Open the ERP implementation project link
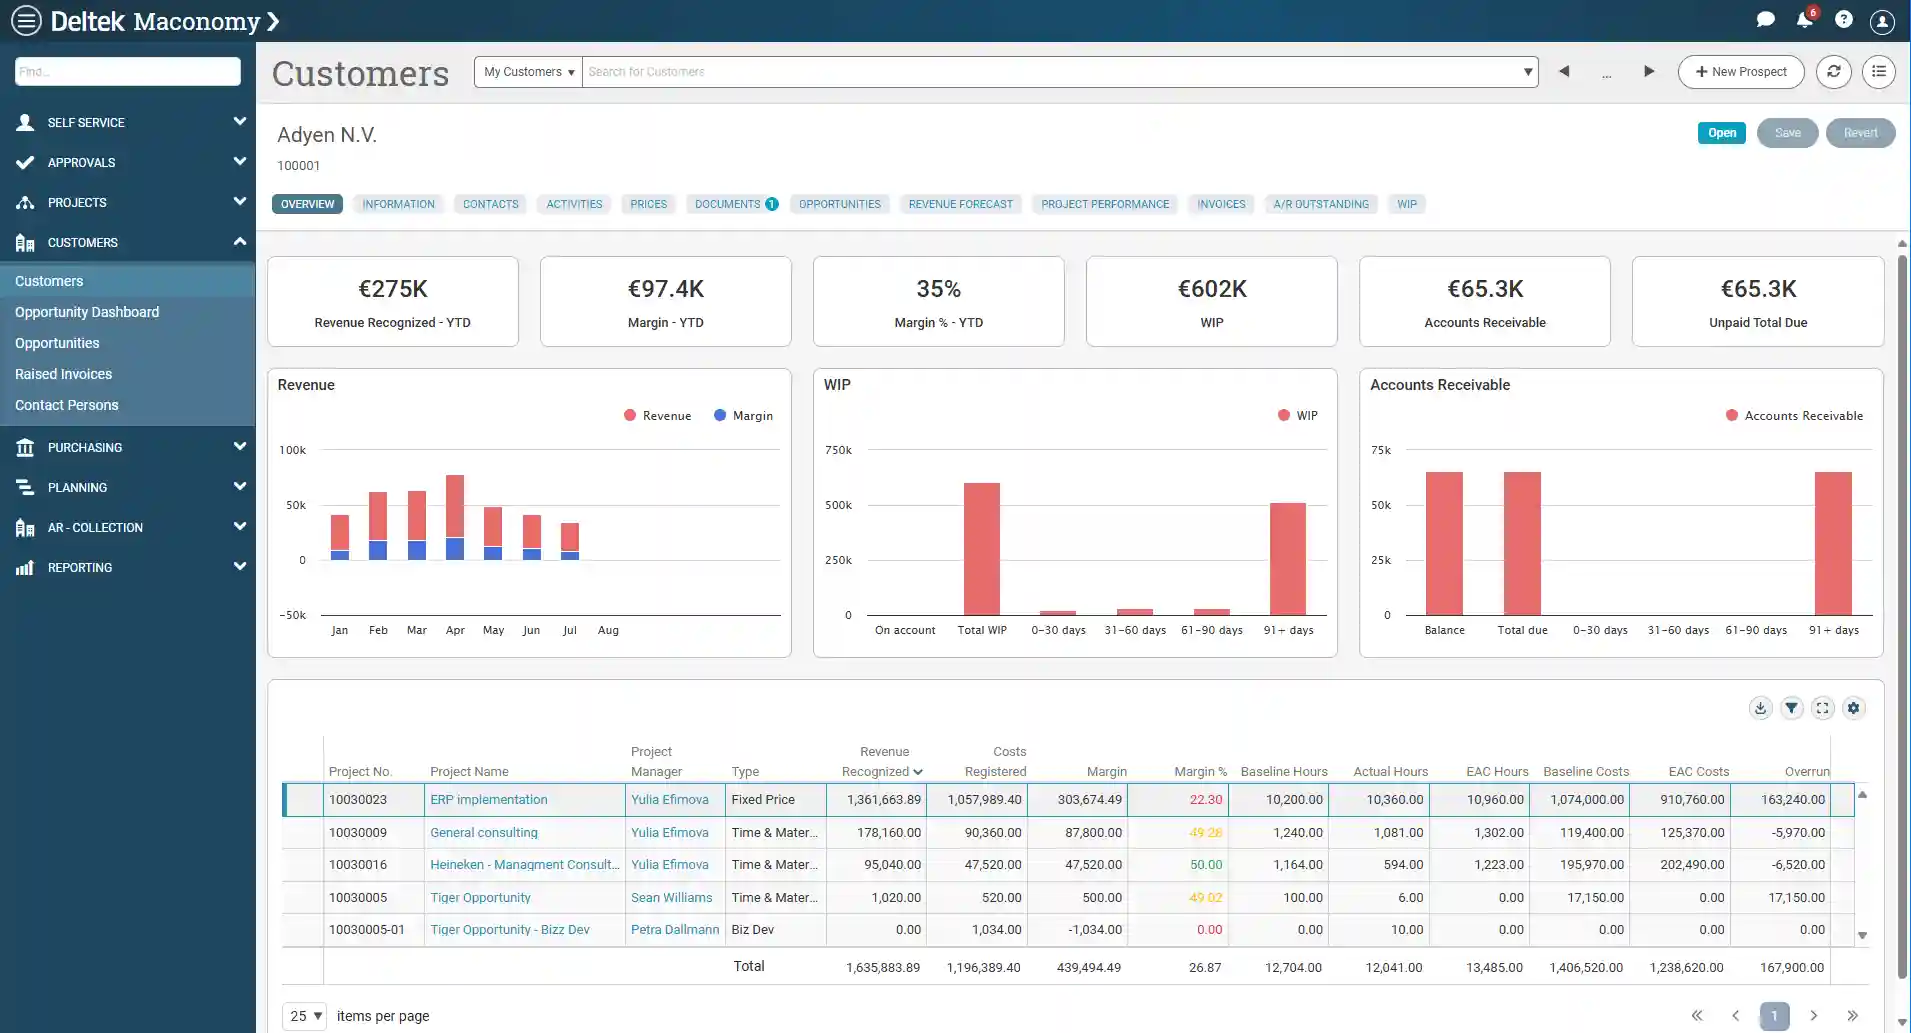 [x=488, y=800]
